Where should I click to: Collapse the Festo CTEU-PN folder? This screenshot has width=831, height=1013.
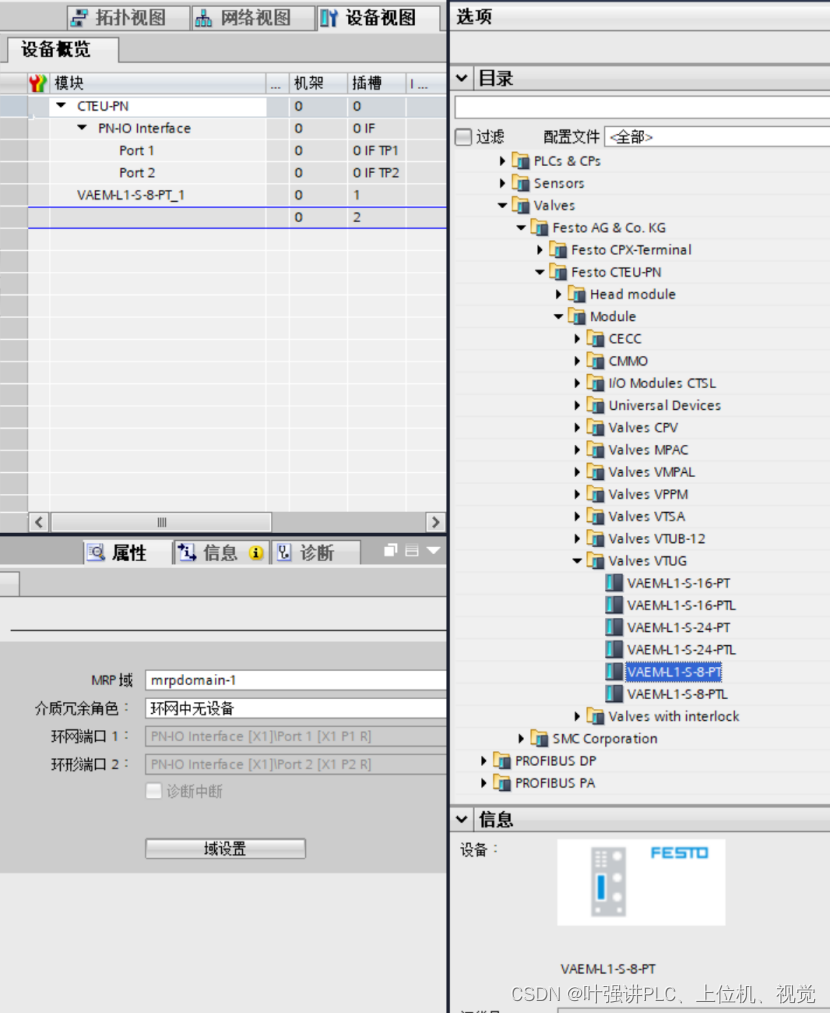(x=540, y=272)
